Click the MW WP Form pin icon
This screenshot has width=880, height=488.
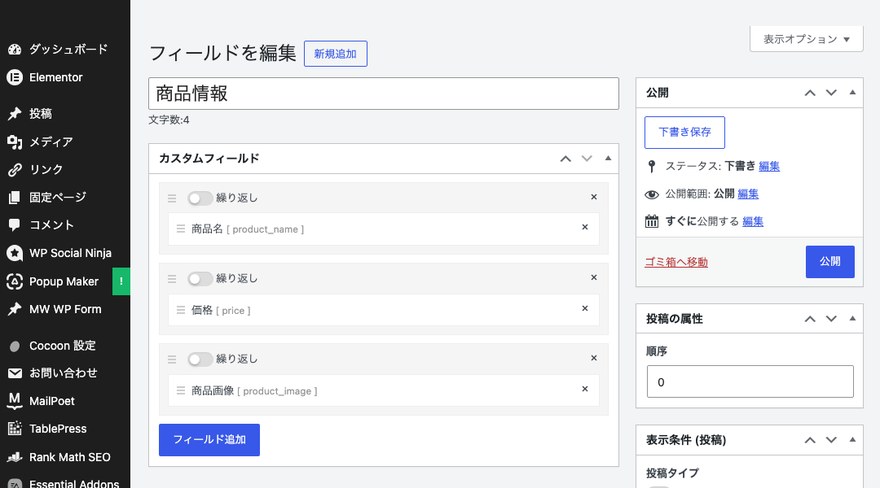coord(15,309)
